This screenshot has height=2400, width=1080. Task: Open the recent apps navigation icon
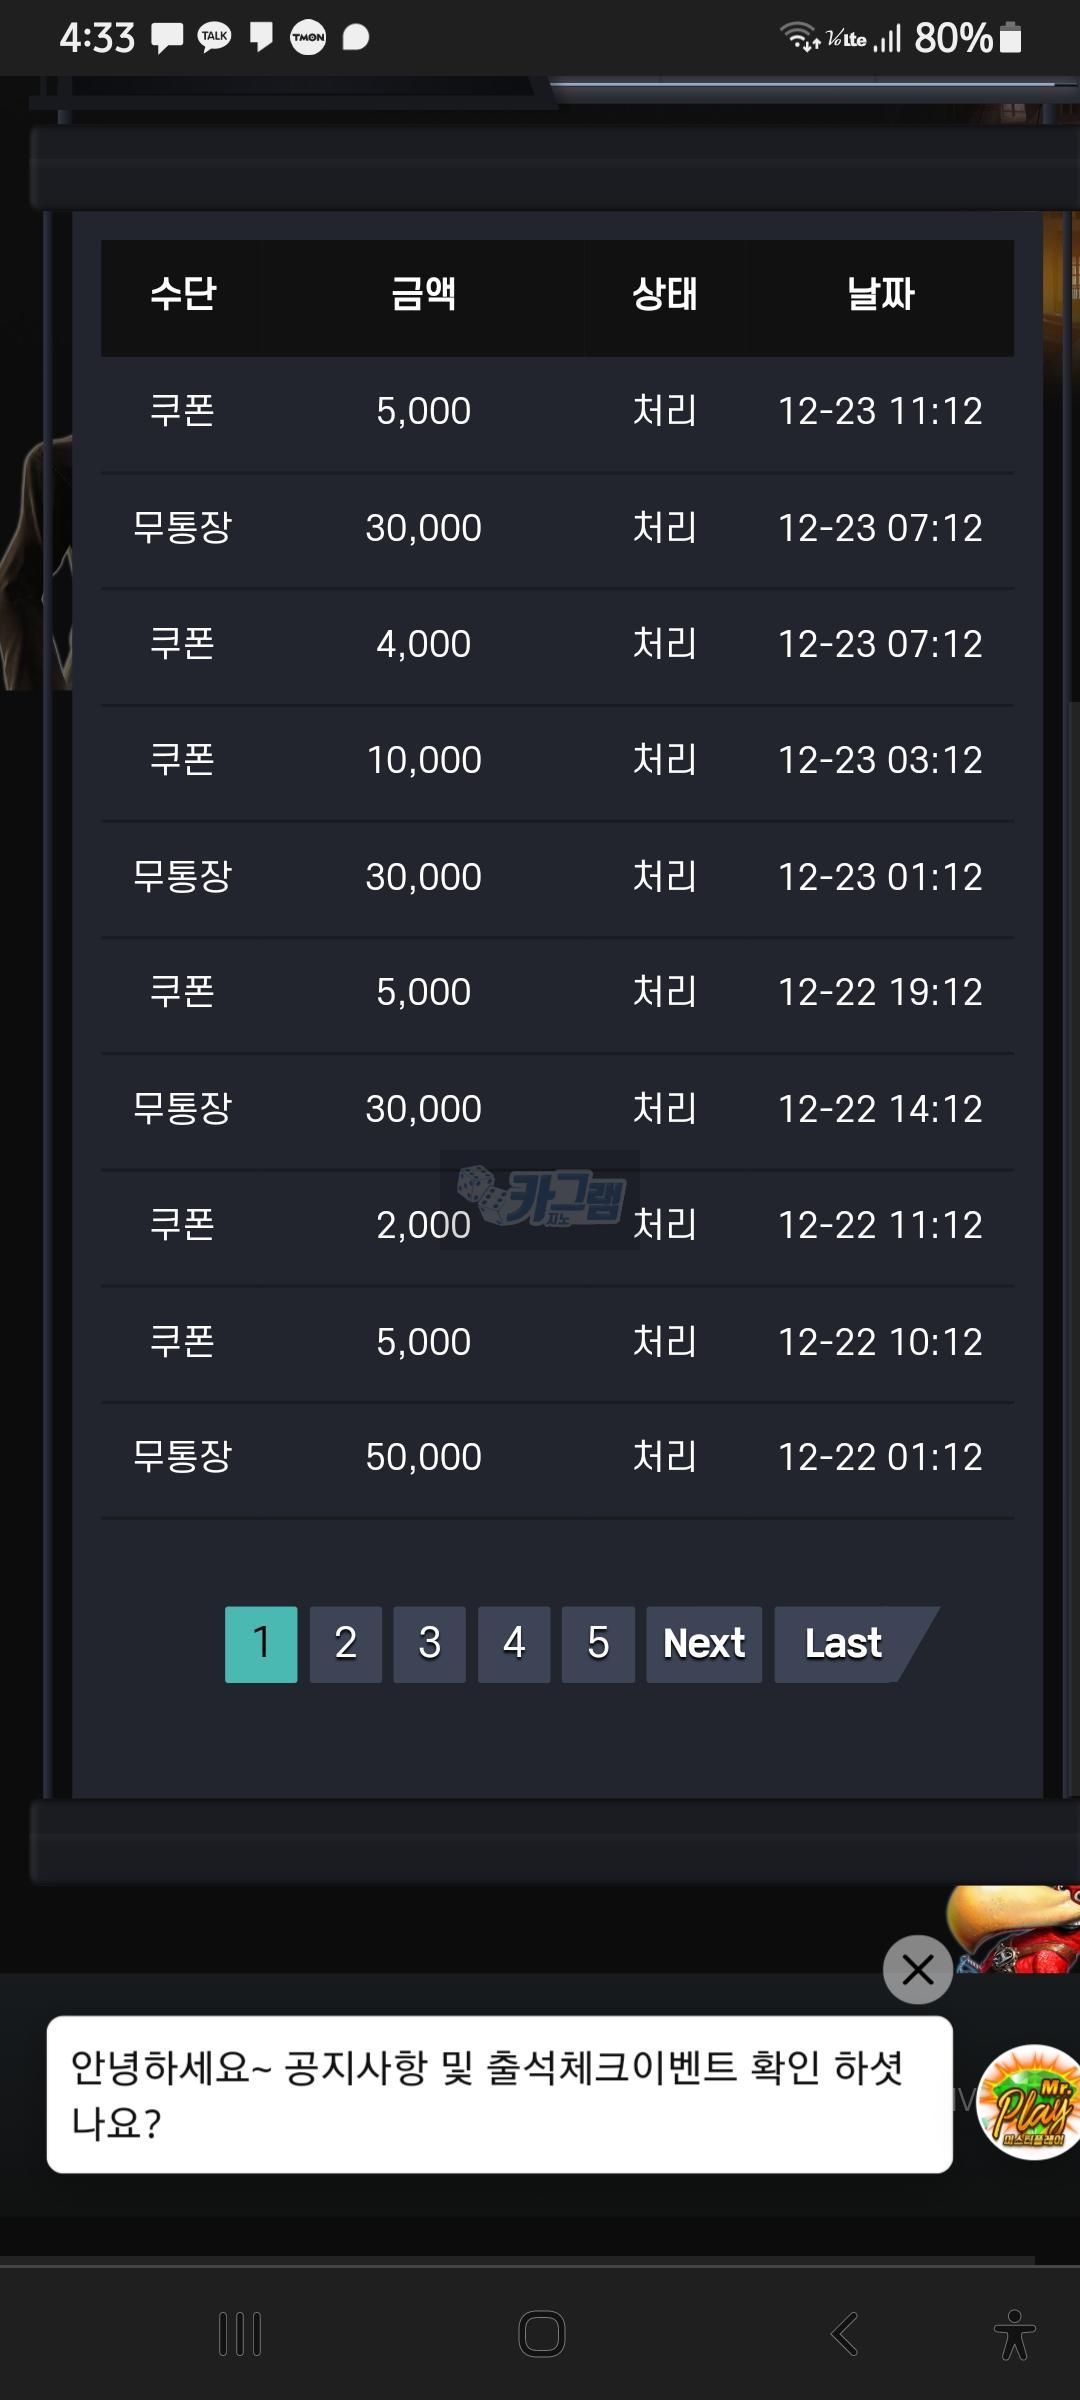point(240,2334)
